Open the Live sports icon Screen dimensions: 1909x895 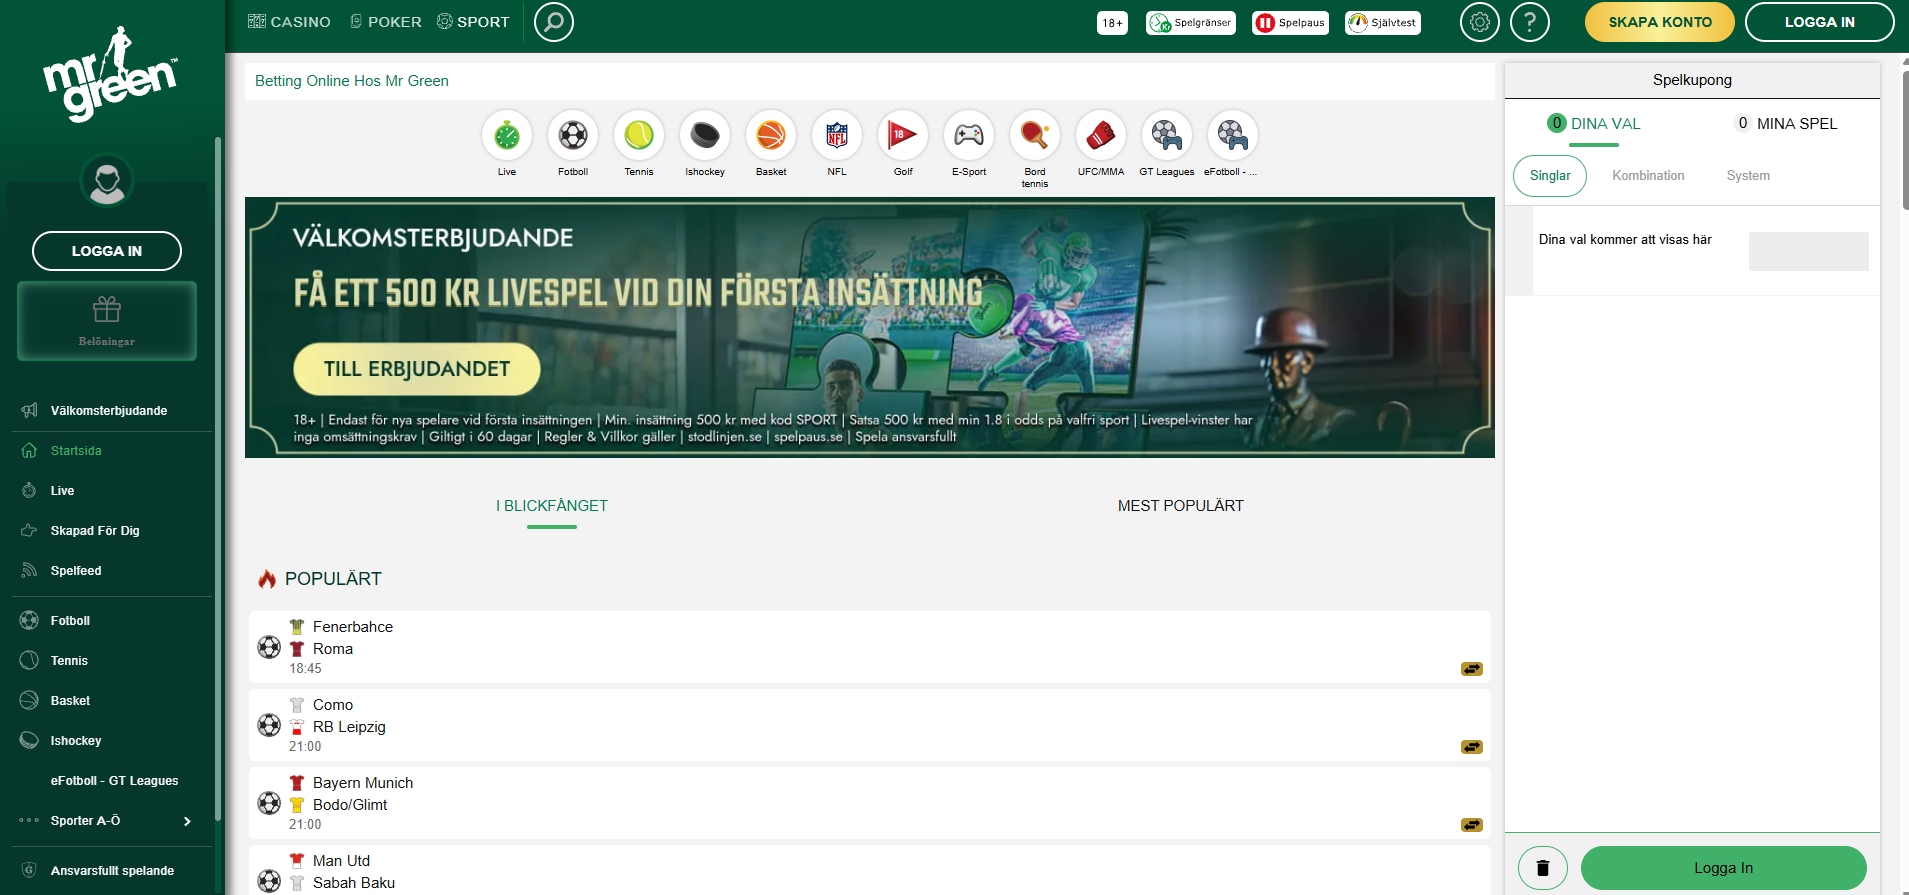[507, 135]
